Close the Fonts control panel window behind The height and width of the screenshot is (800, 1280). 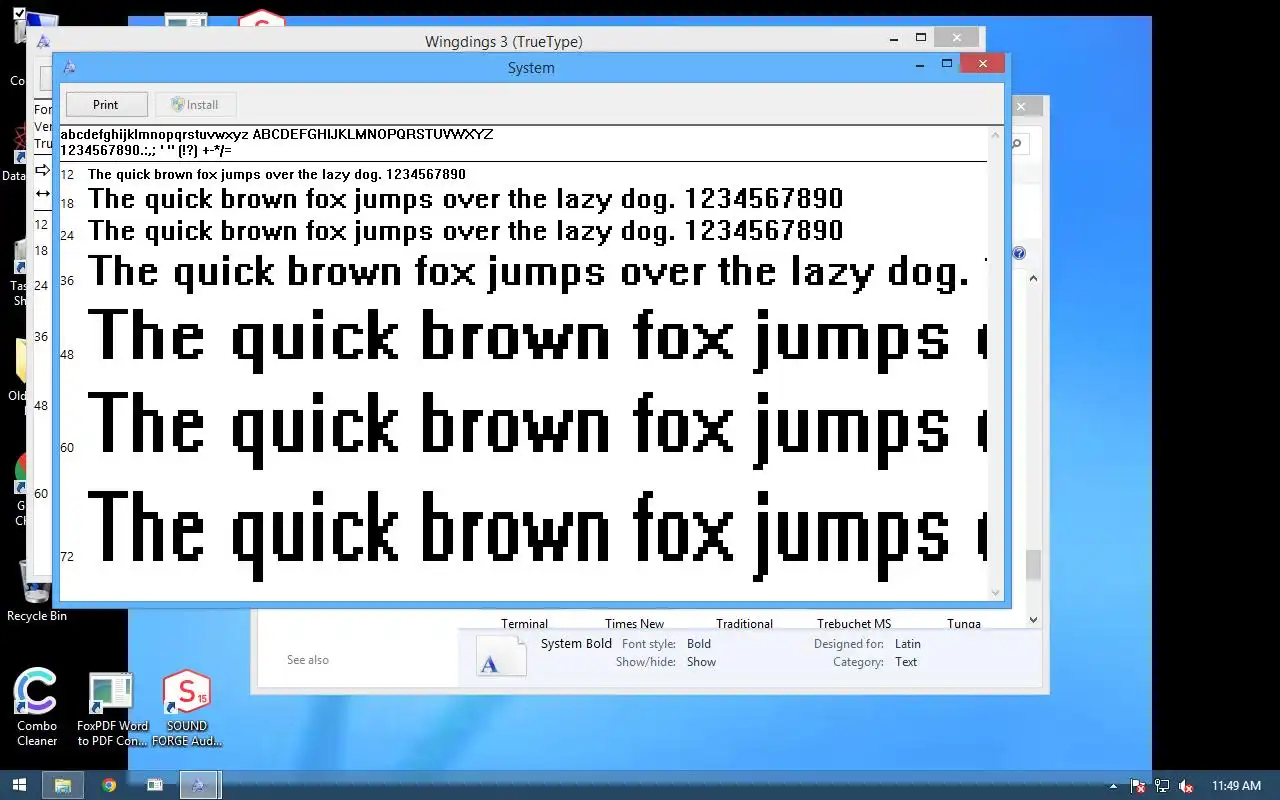point(1021,106)
